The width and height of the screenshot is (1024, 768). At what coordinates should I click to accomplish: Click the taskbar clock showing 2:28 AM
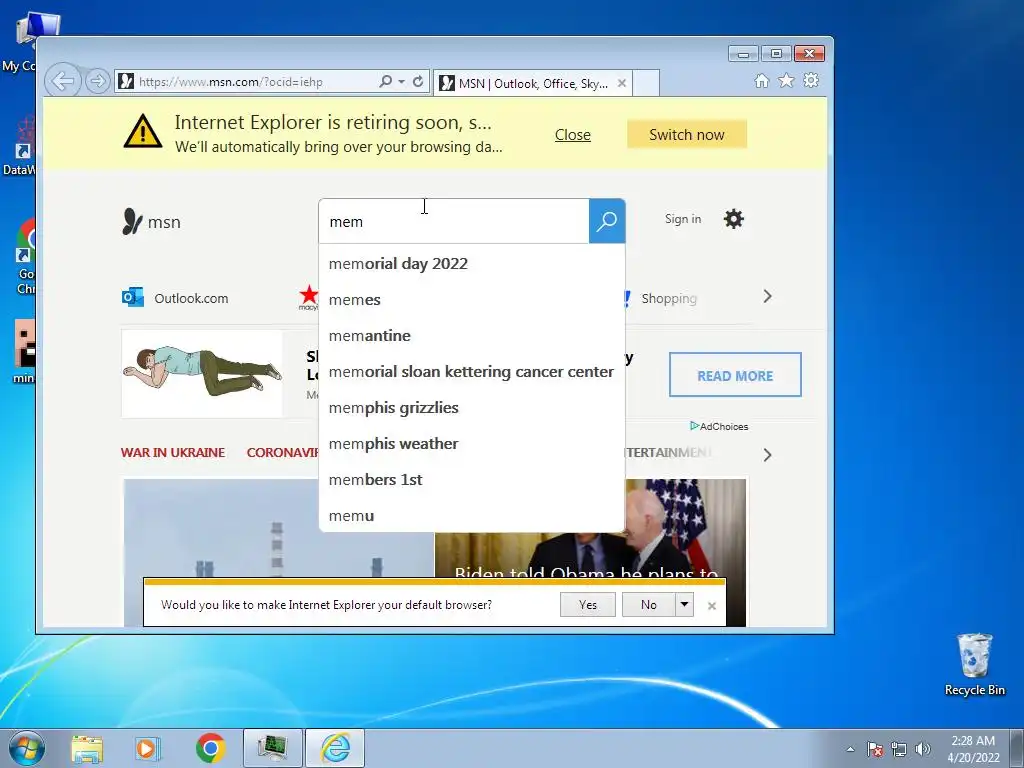[973, 748]
